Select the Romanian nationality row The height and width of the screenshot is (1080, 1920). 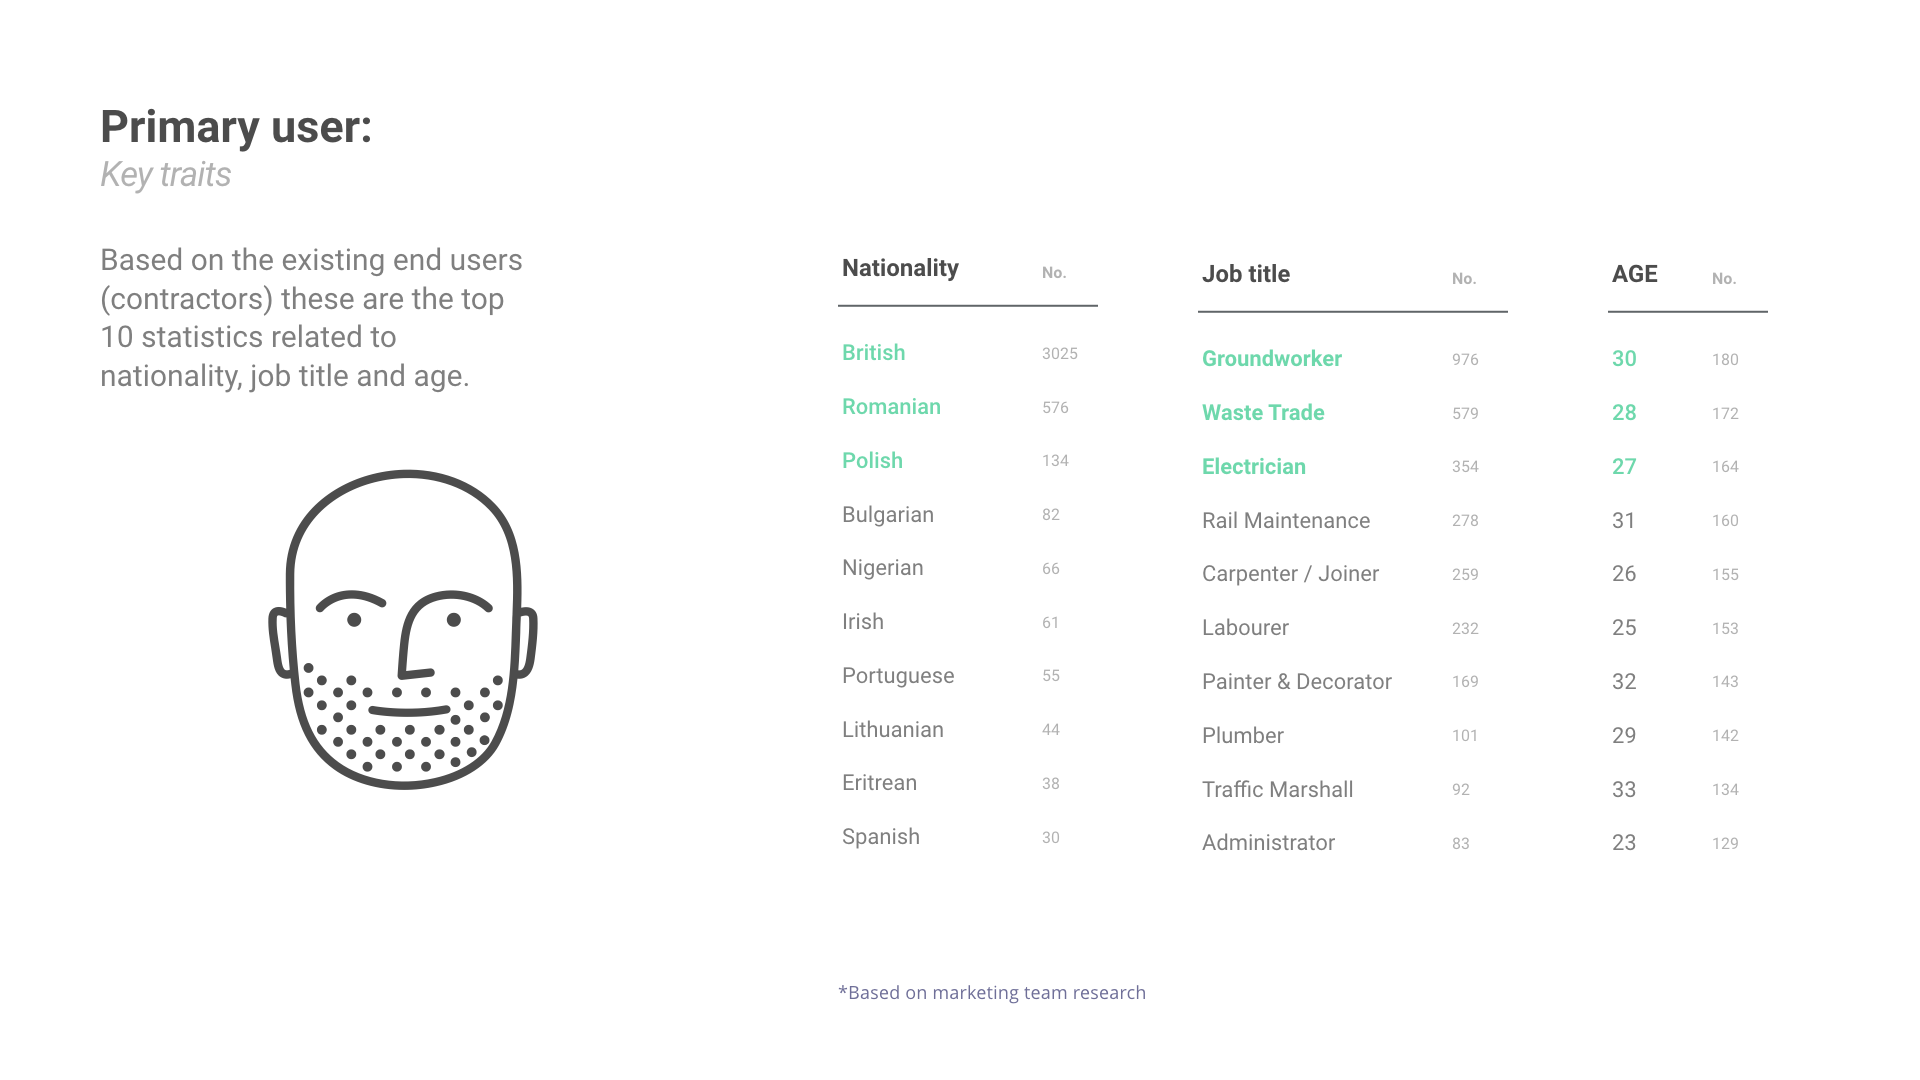891,407
